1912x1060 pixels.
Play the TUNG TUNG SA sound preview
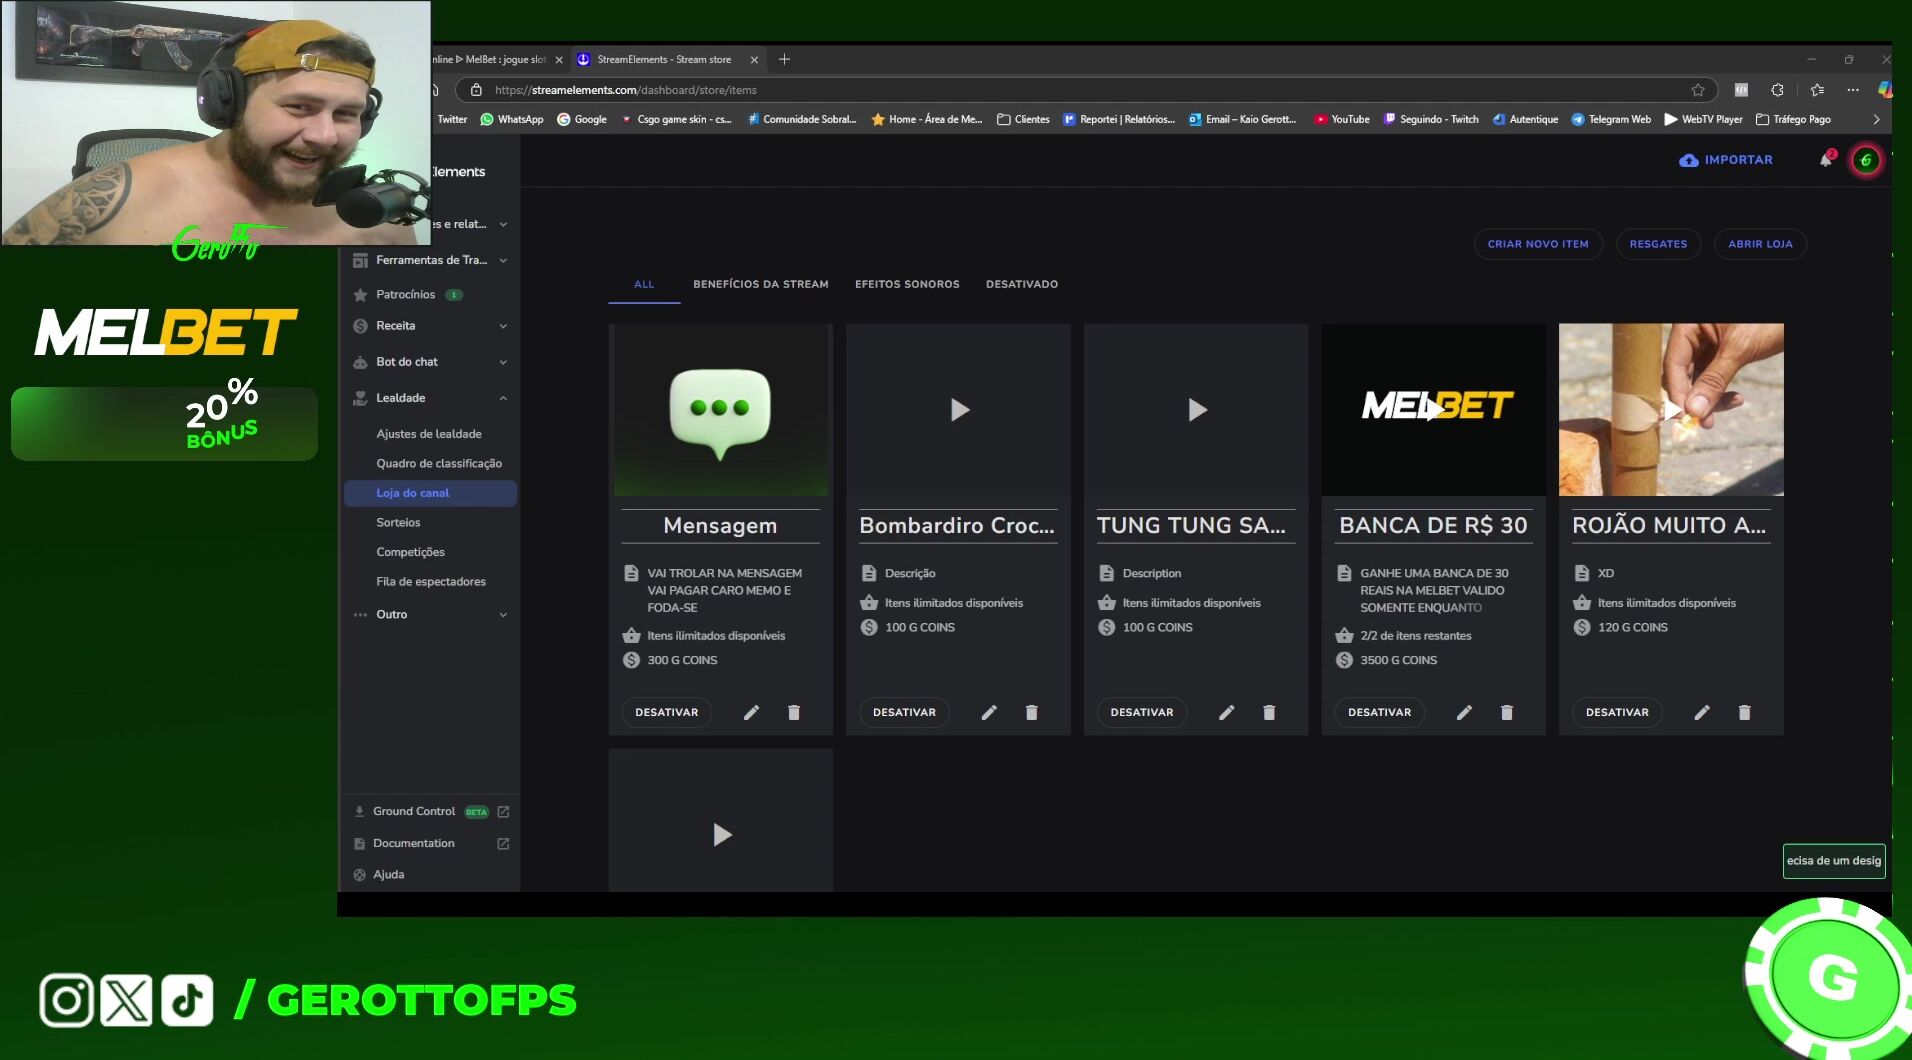click(1197, 410)
